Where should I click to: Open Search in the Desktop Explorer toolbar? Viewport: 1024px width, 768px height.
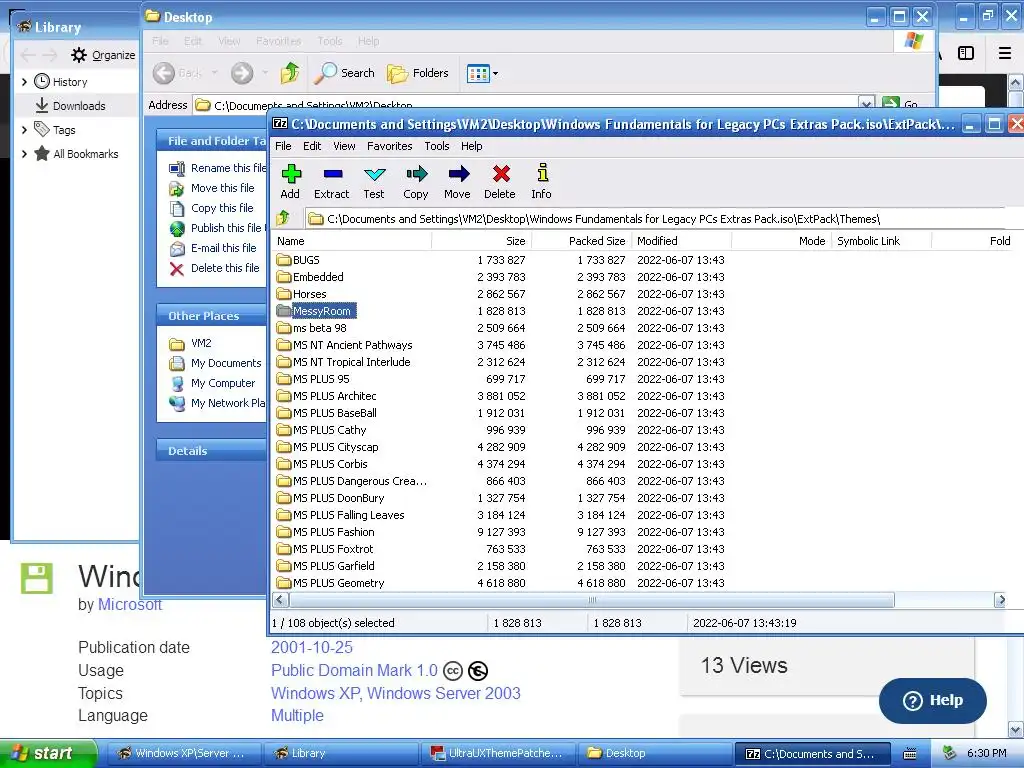(x=344, y=73)
